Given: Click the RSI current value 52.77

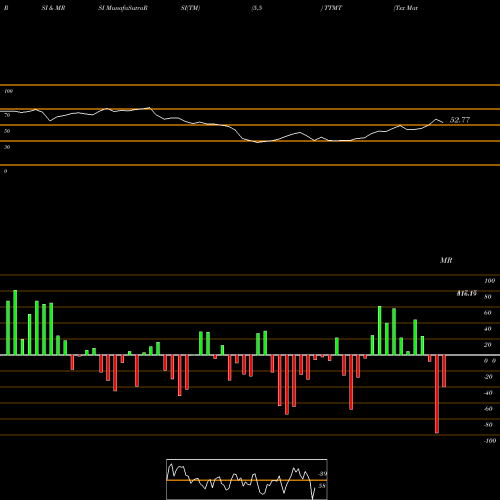Looking at the screenshot, I should point(460,120).
